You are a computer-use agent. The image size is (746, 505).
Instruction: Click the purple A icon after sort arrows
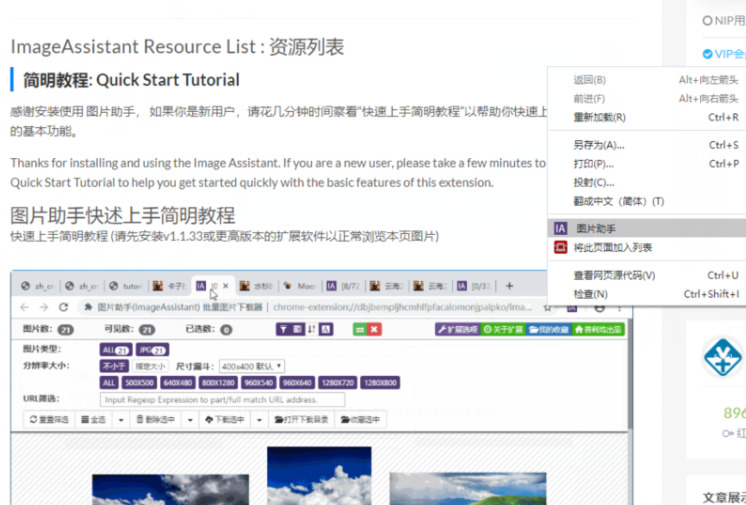pyautogui.click(x=325, y=329)
